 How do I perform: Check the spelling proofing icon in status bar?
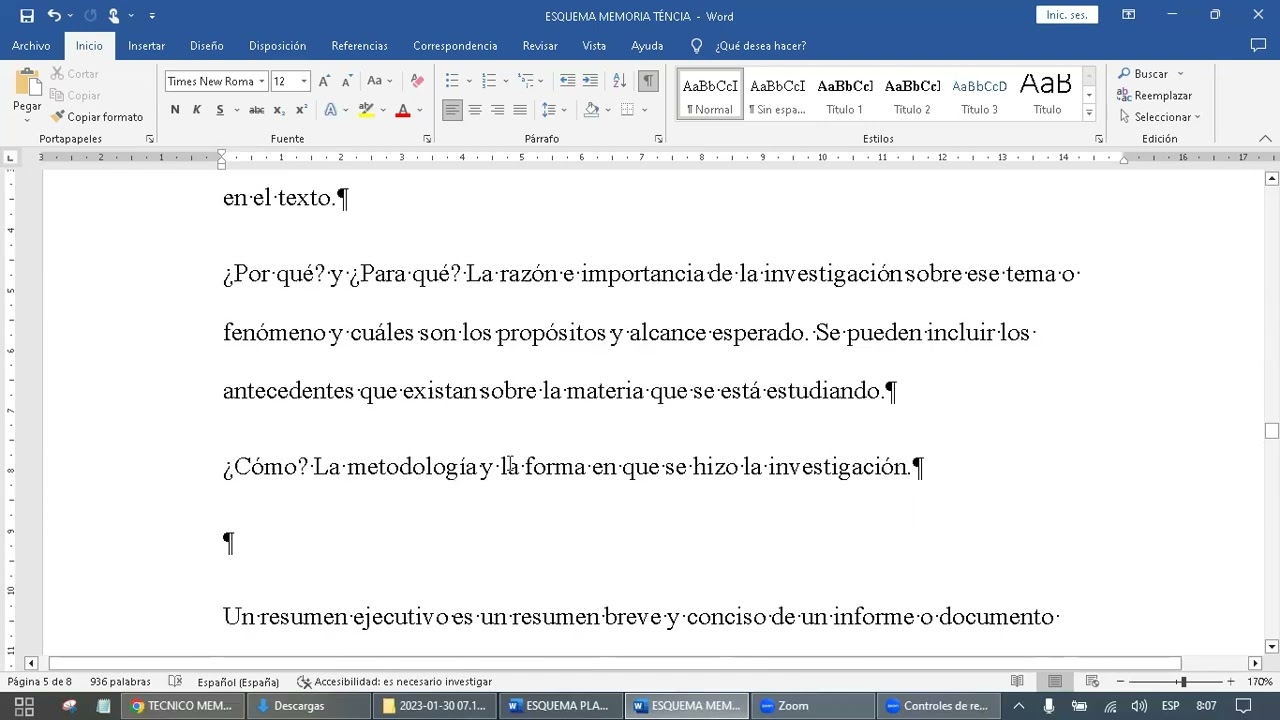click(x=175, y=681)
